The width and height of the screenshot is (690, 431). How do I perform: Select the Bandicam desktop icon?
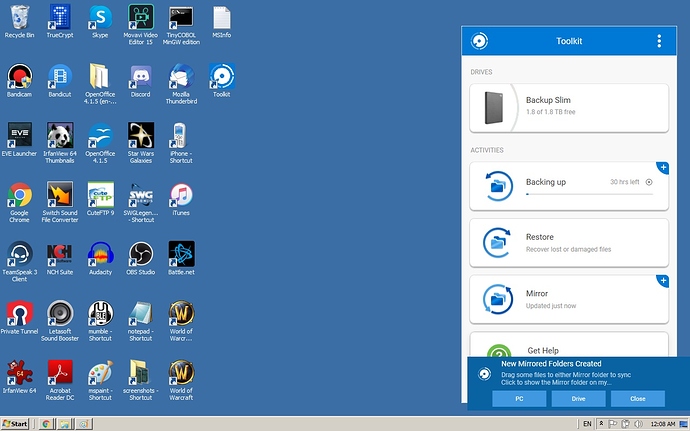click(19, 81)
